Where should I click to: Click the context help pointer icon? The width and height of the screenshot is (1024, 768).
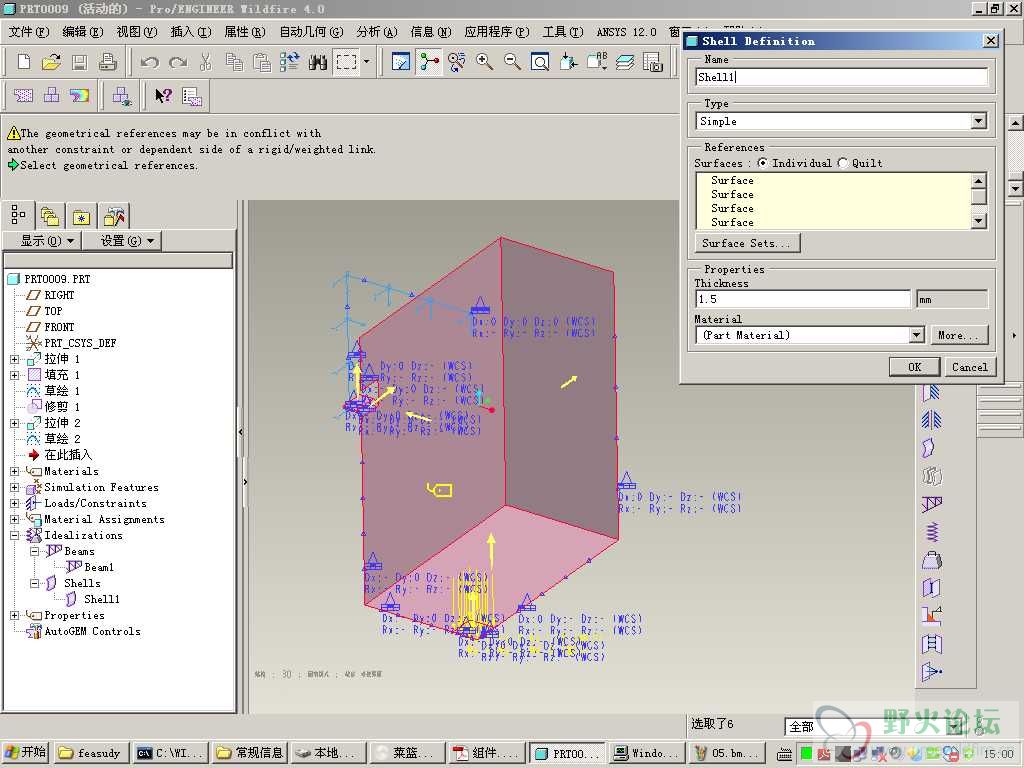[163, 96]
